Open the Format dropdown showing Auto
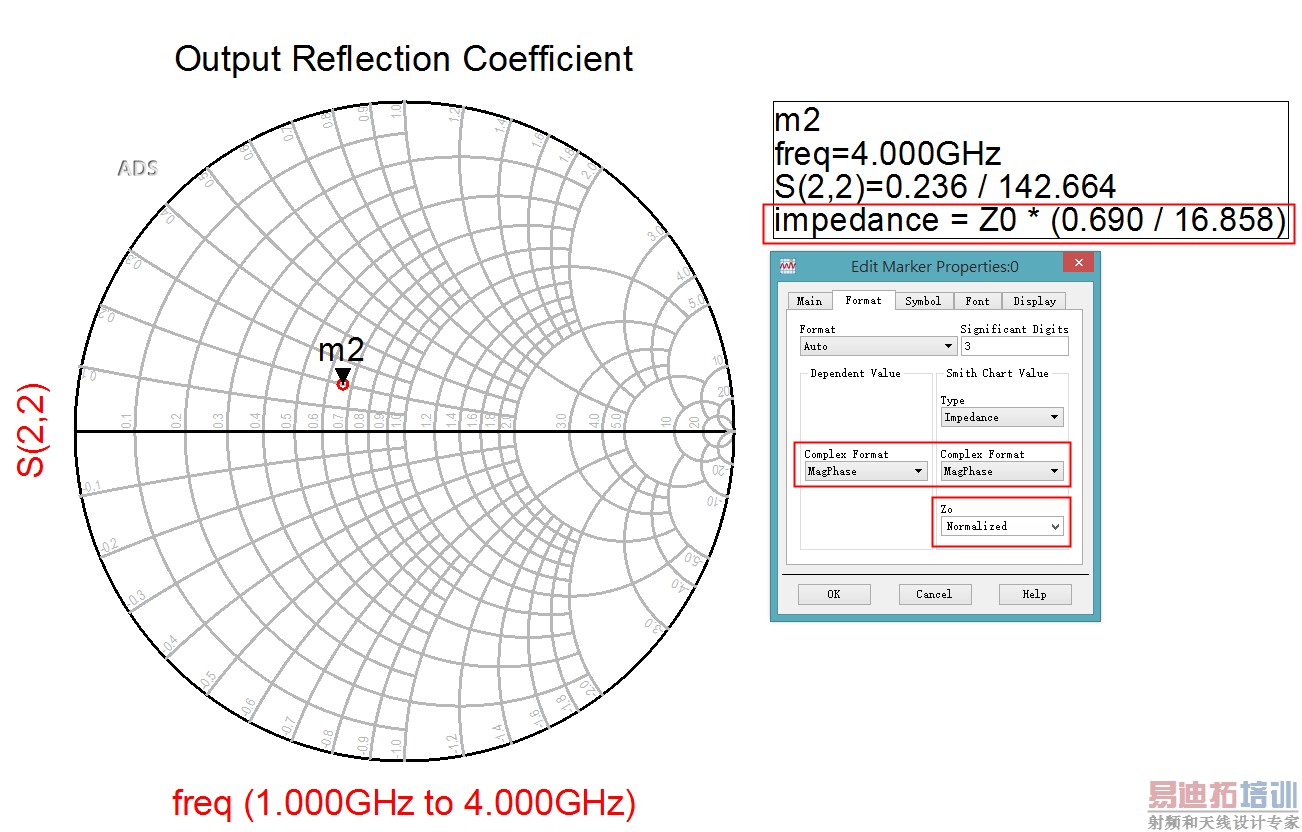 tap(878, 346)
